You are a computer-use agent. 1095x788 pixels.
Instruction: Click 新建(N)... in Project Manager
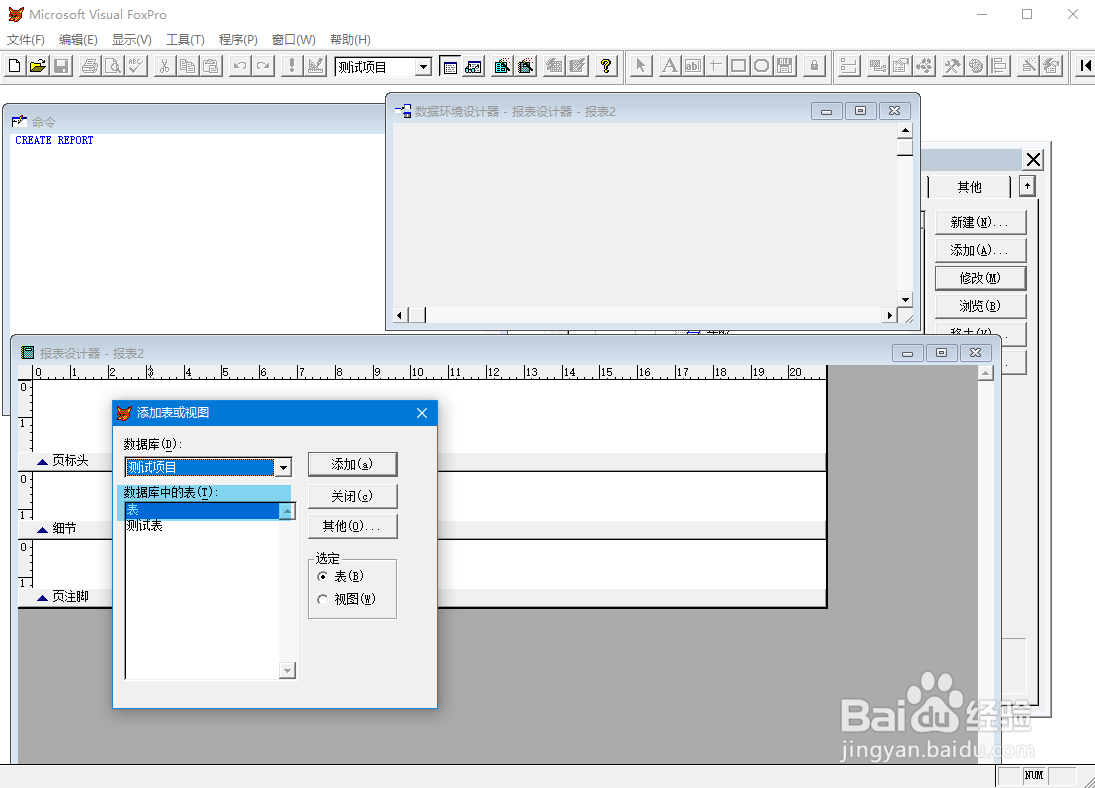click(980, 222)
